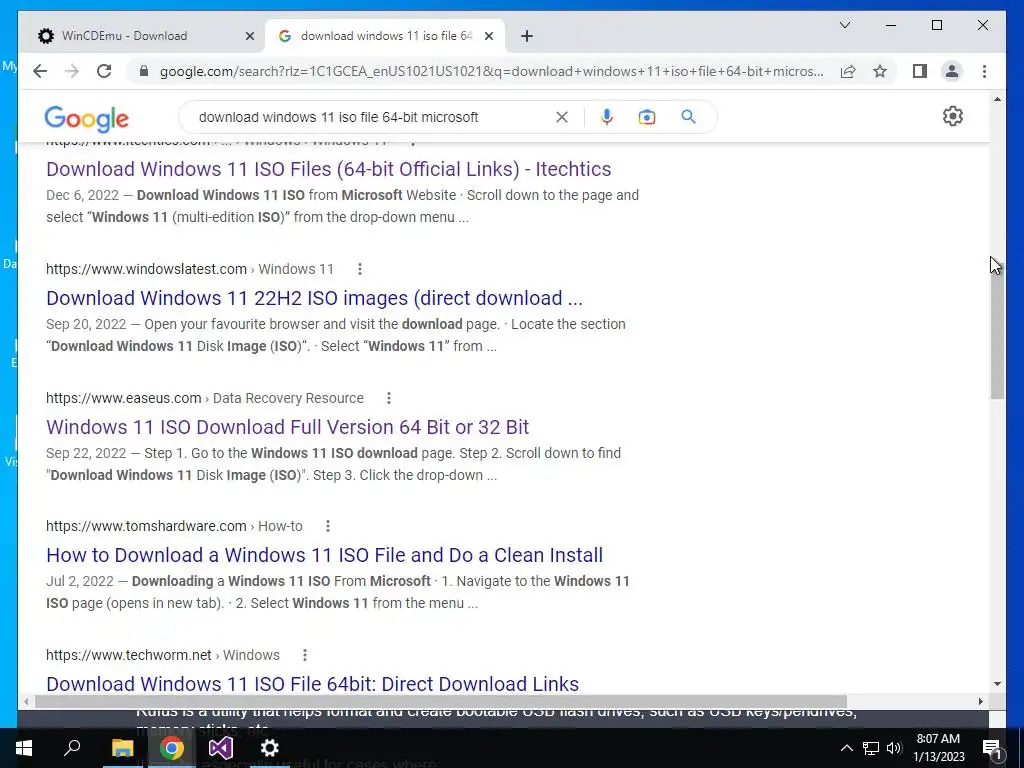Click the blue magnifier search button
1024x768 pixels.
pos(688,117)
